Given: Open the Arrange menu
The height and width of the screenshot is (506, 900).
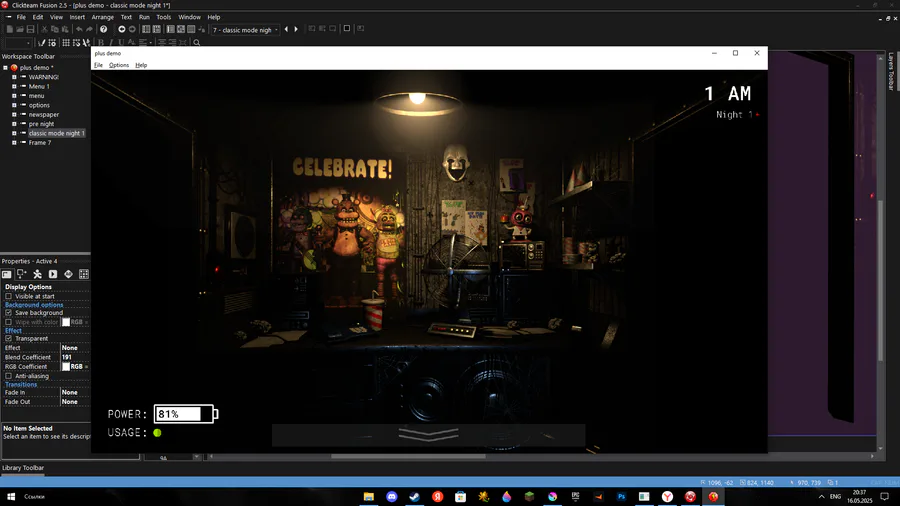Looking at the screenshot, I should coord(103,17).
